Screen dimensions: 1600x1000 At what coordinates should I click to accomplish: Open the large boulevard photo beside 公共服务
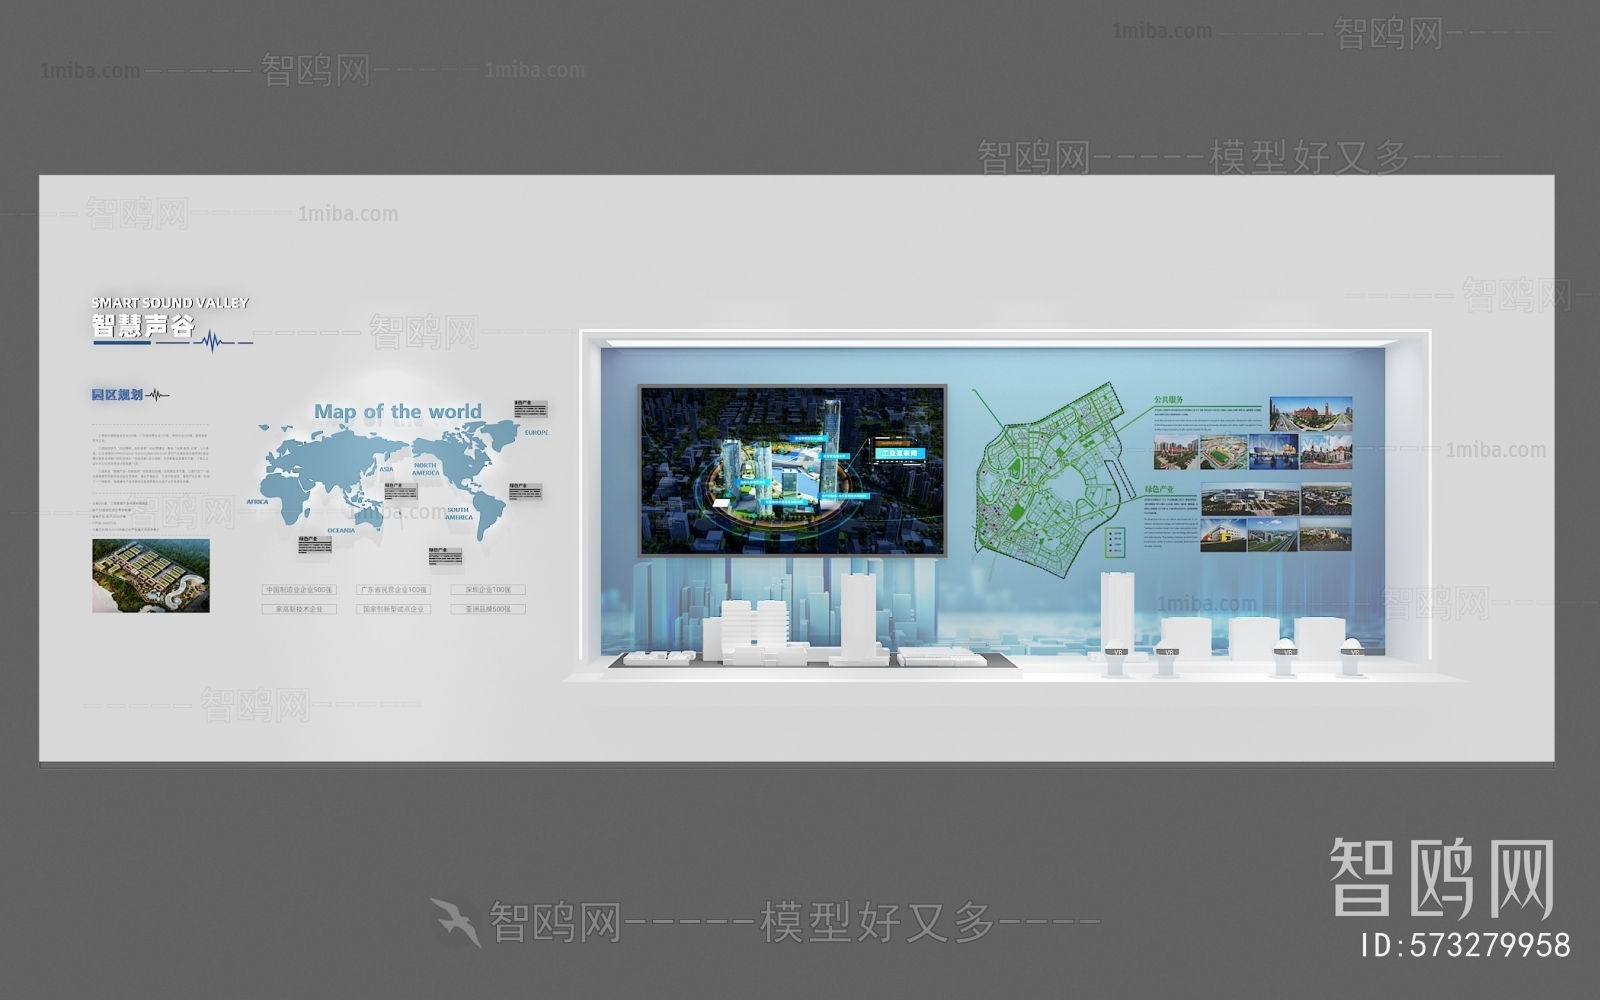click(x=1311, y=414)
